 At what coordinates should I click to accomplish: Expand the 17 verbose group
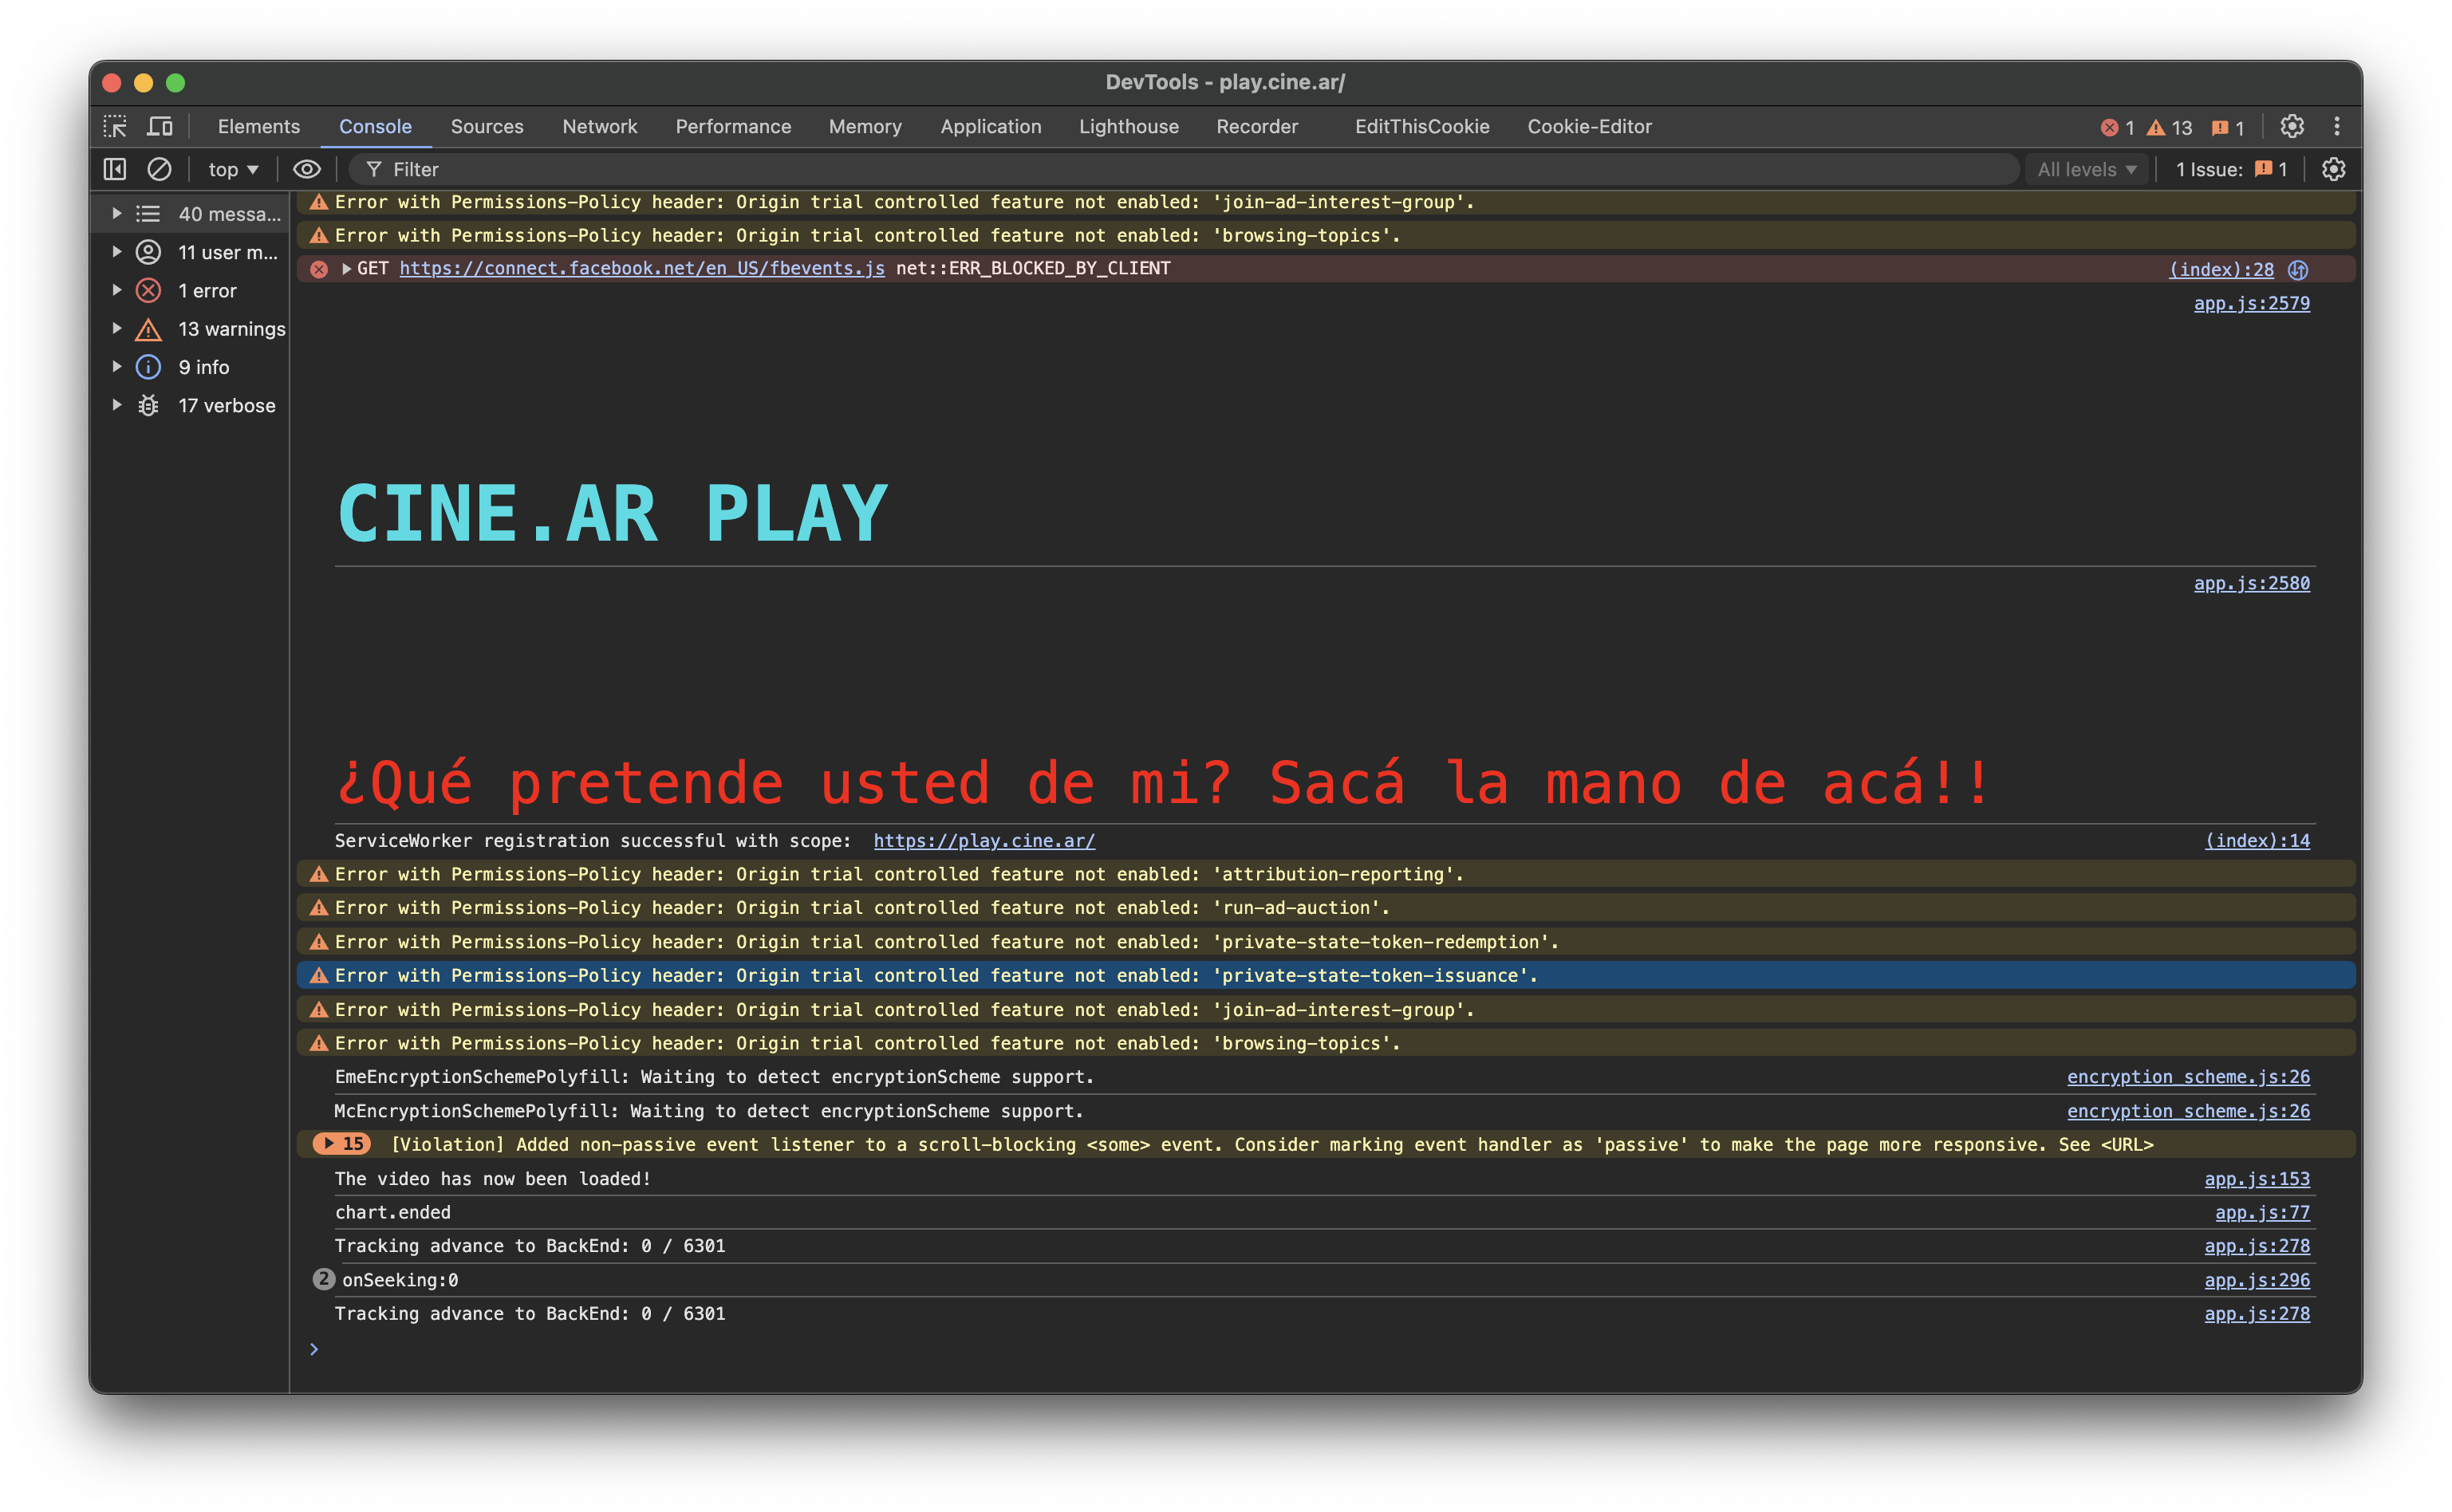[x=117, y=405]
